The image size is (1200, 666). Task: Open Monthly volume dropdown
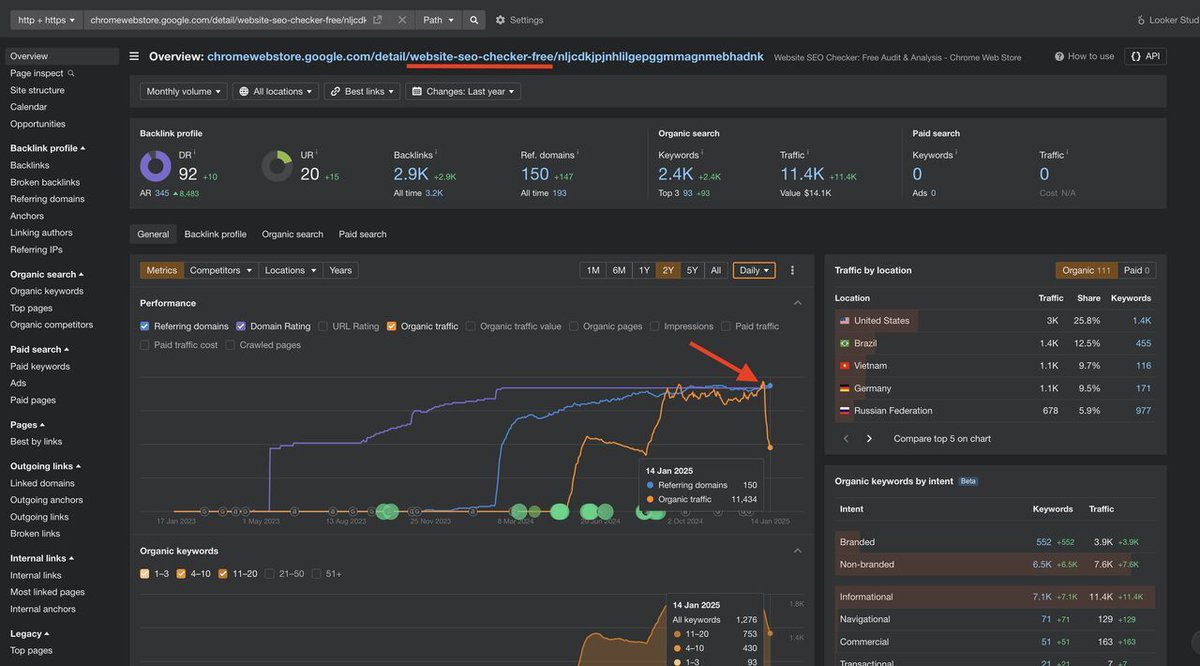(184, 91)
